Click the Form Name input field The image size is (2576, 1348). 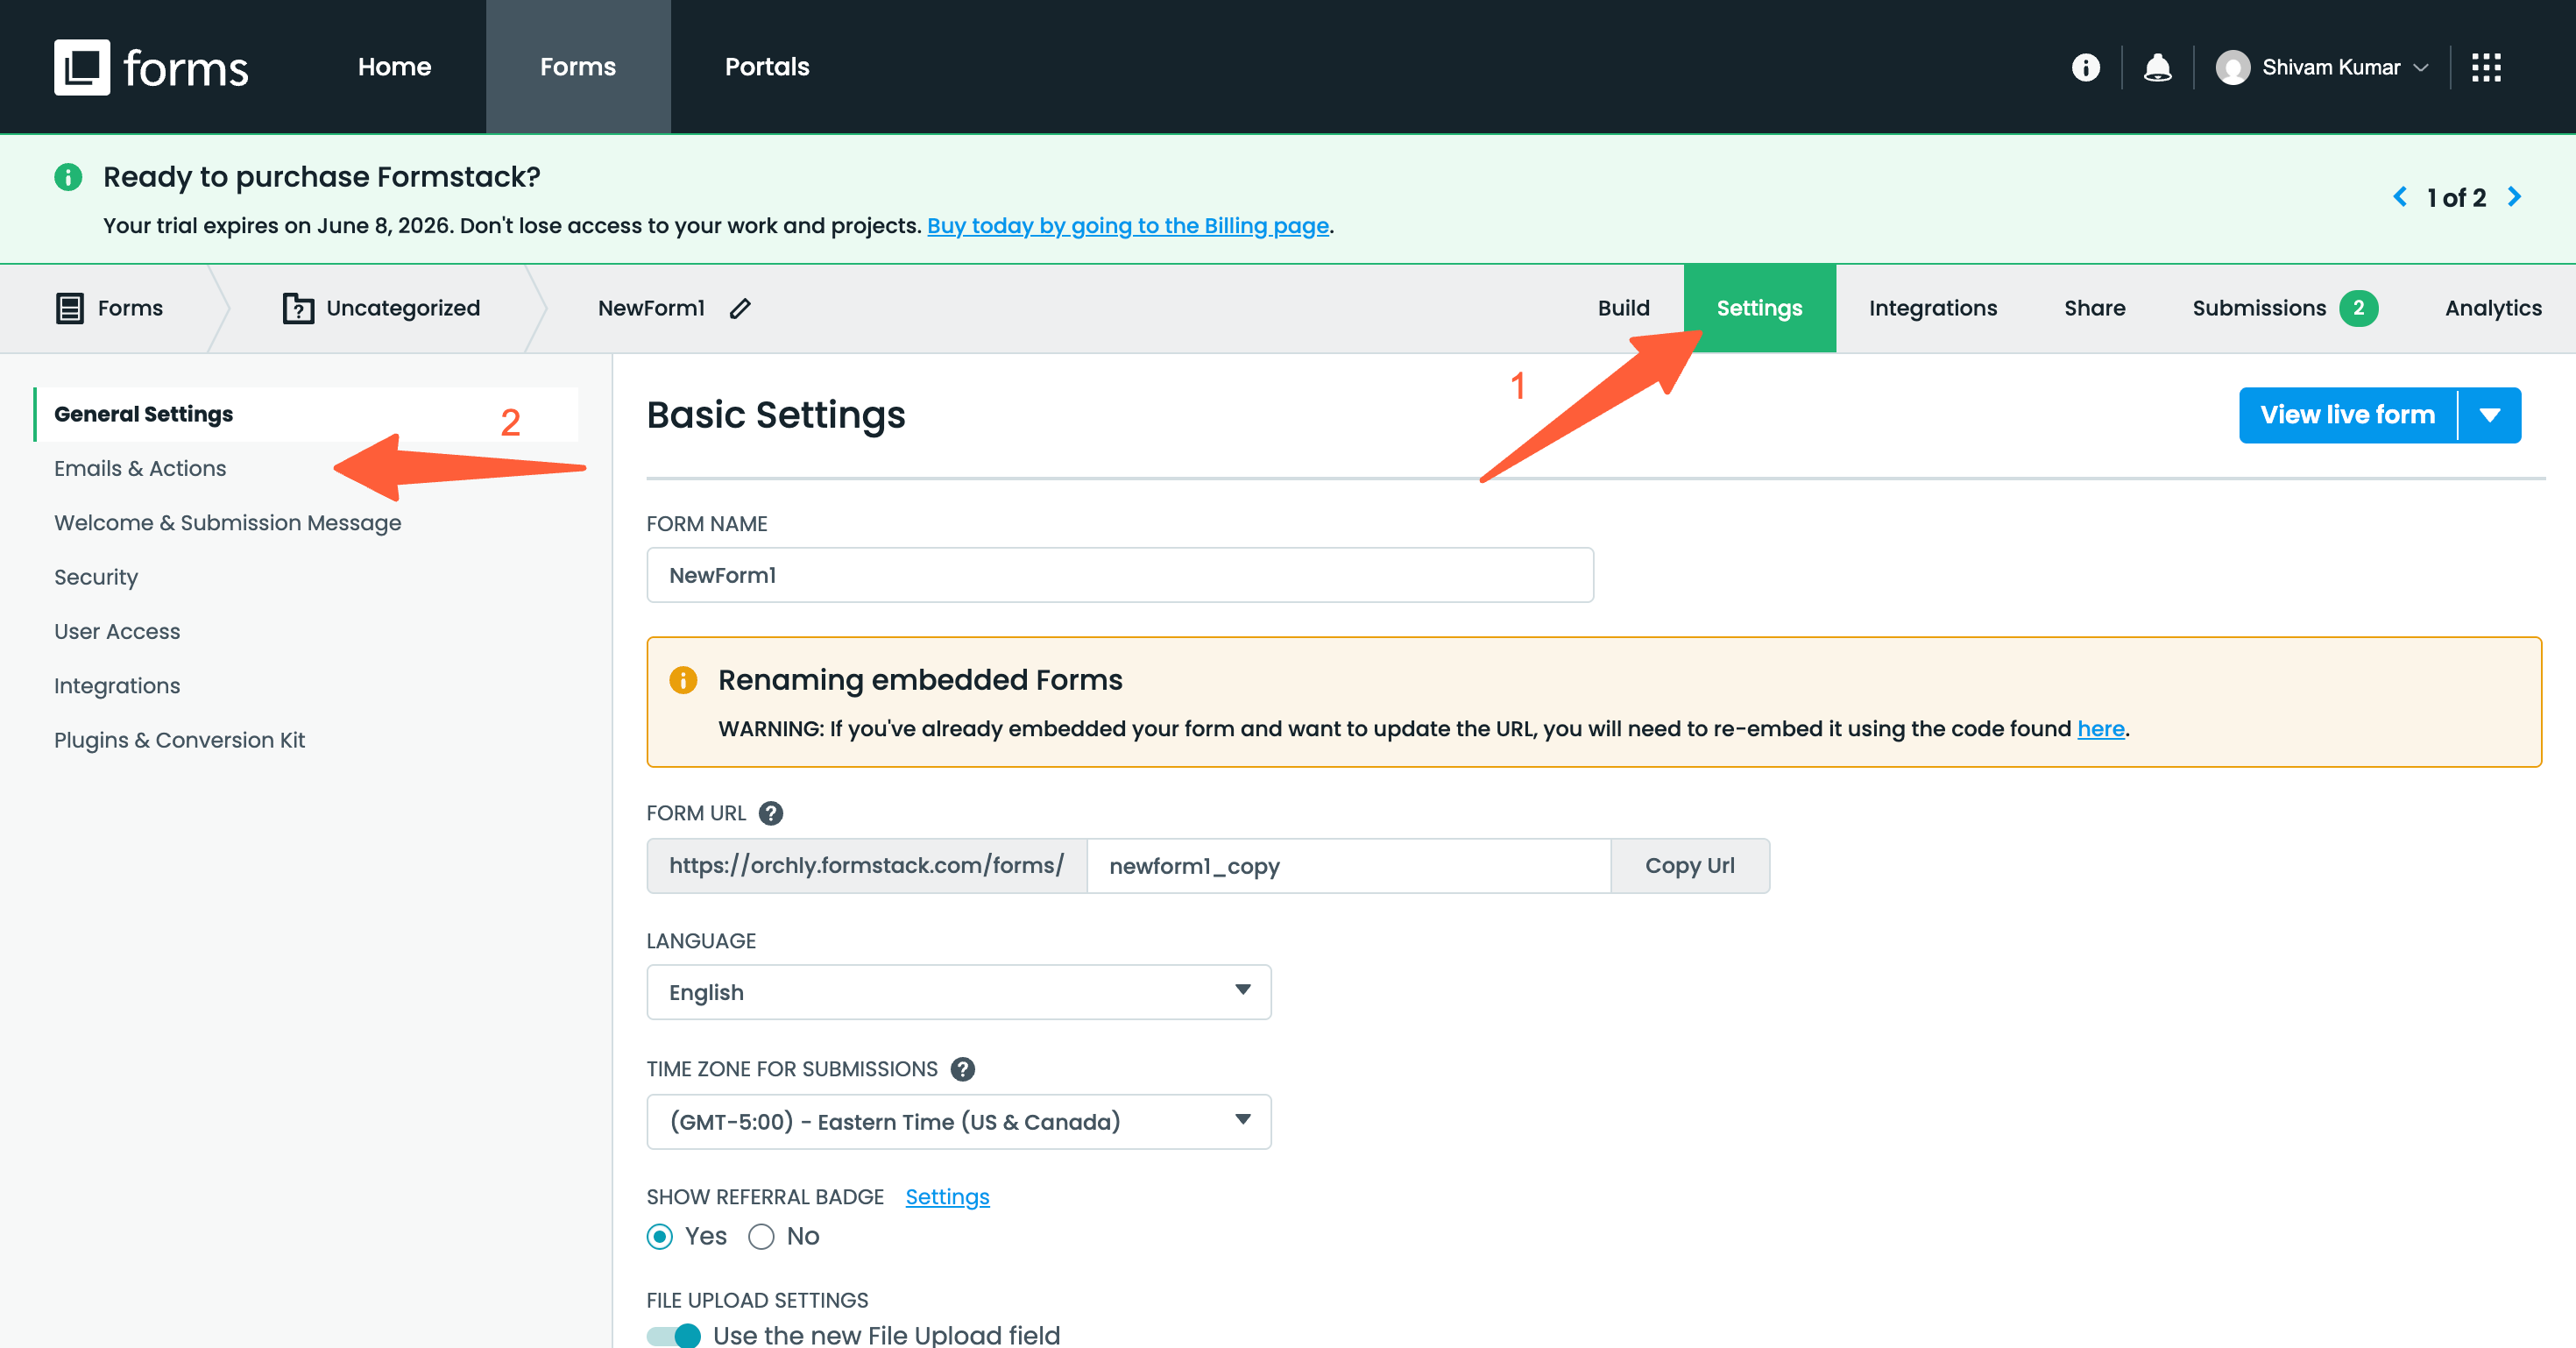(1120, 575)
